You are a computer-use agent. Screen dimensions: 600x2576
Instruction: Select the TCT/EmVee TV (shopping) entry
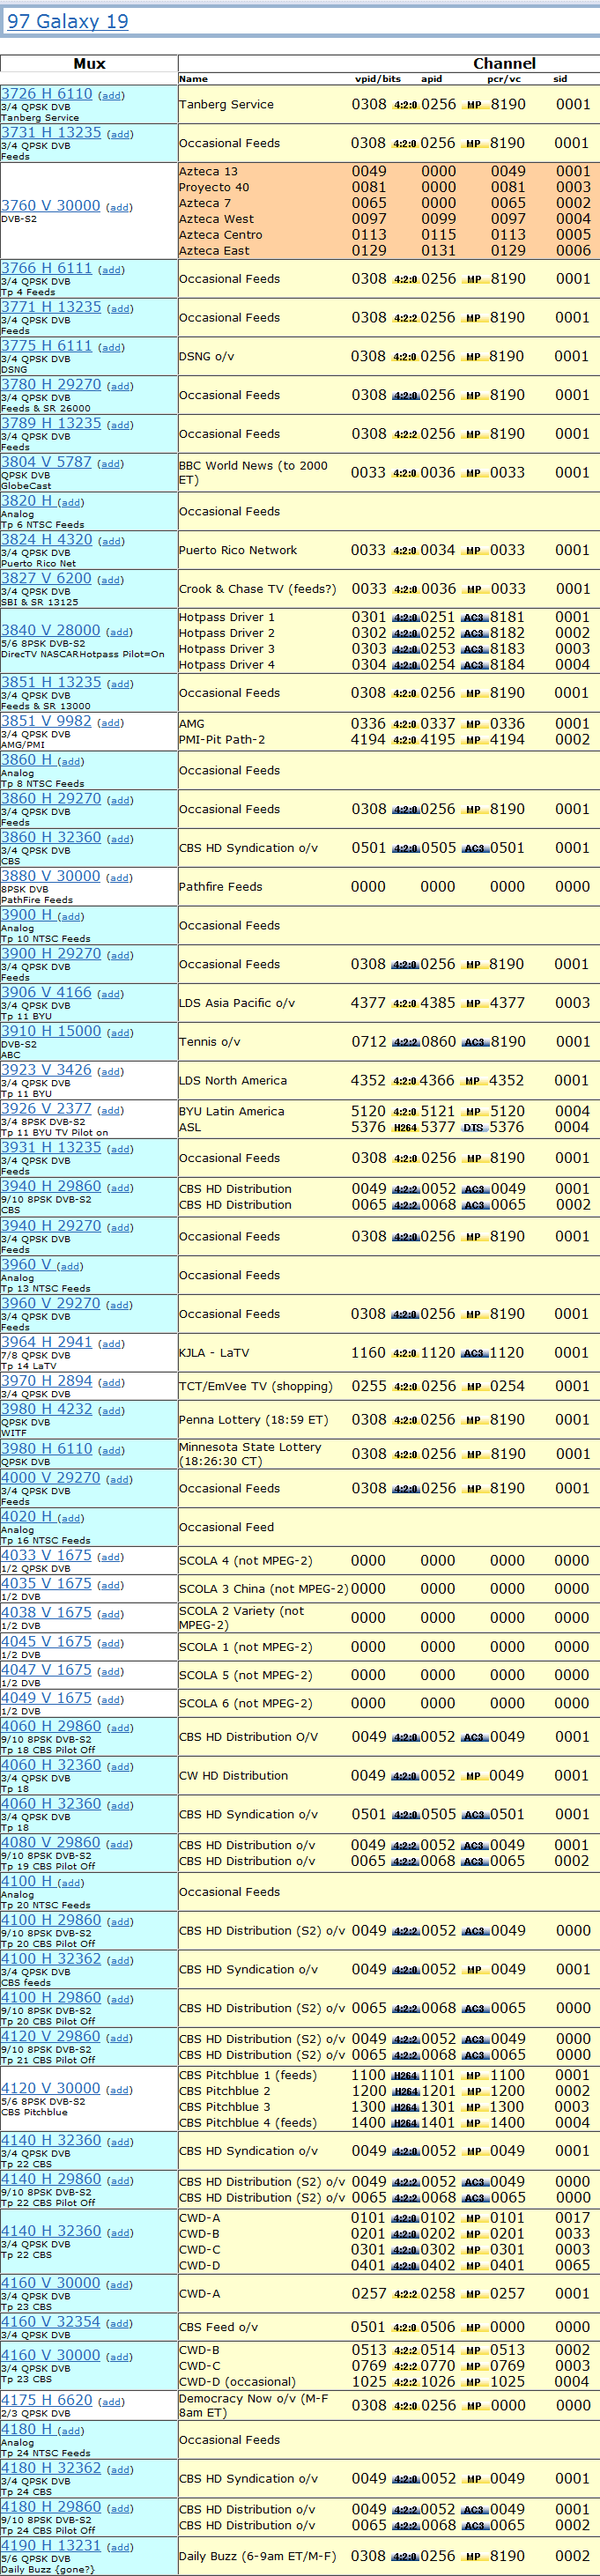coord(256,1386)
